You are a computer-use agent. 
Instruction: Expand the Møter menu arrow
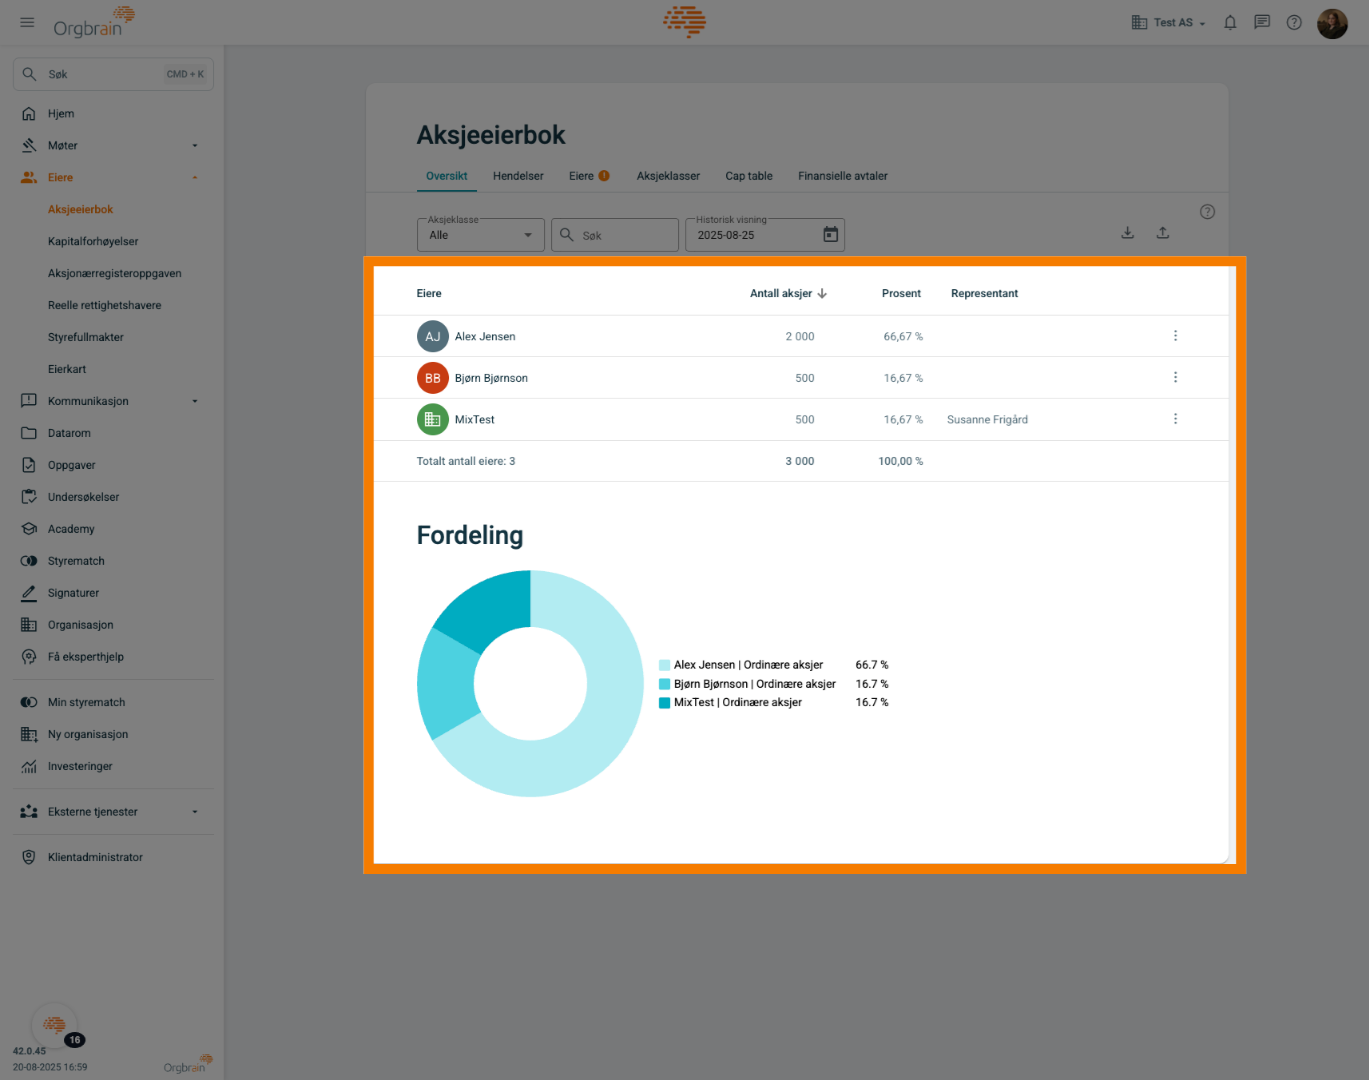tap(195, 146)
